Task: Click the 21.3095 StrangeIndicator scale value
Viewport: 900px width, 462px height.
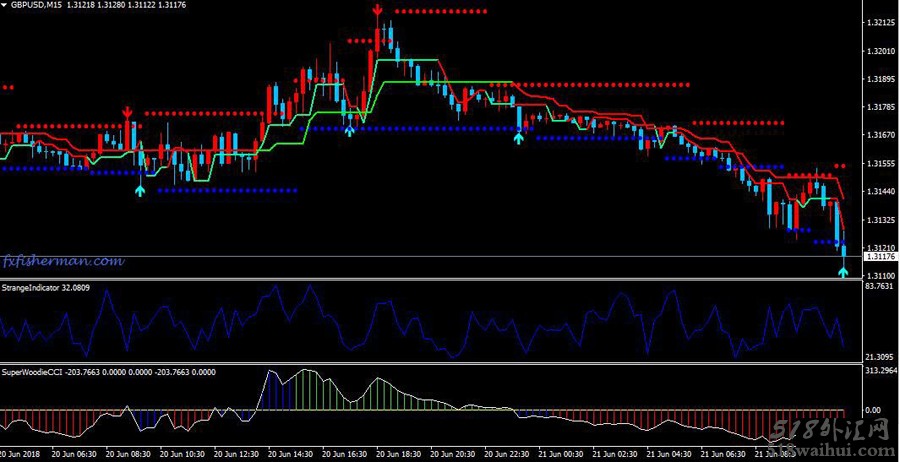Action: tap(880, 358)
